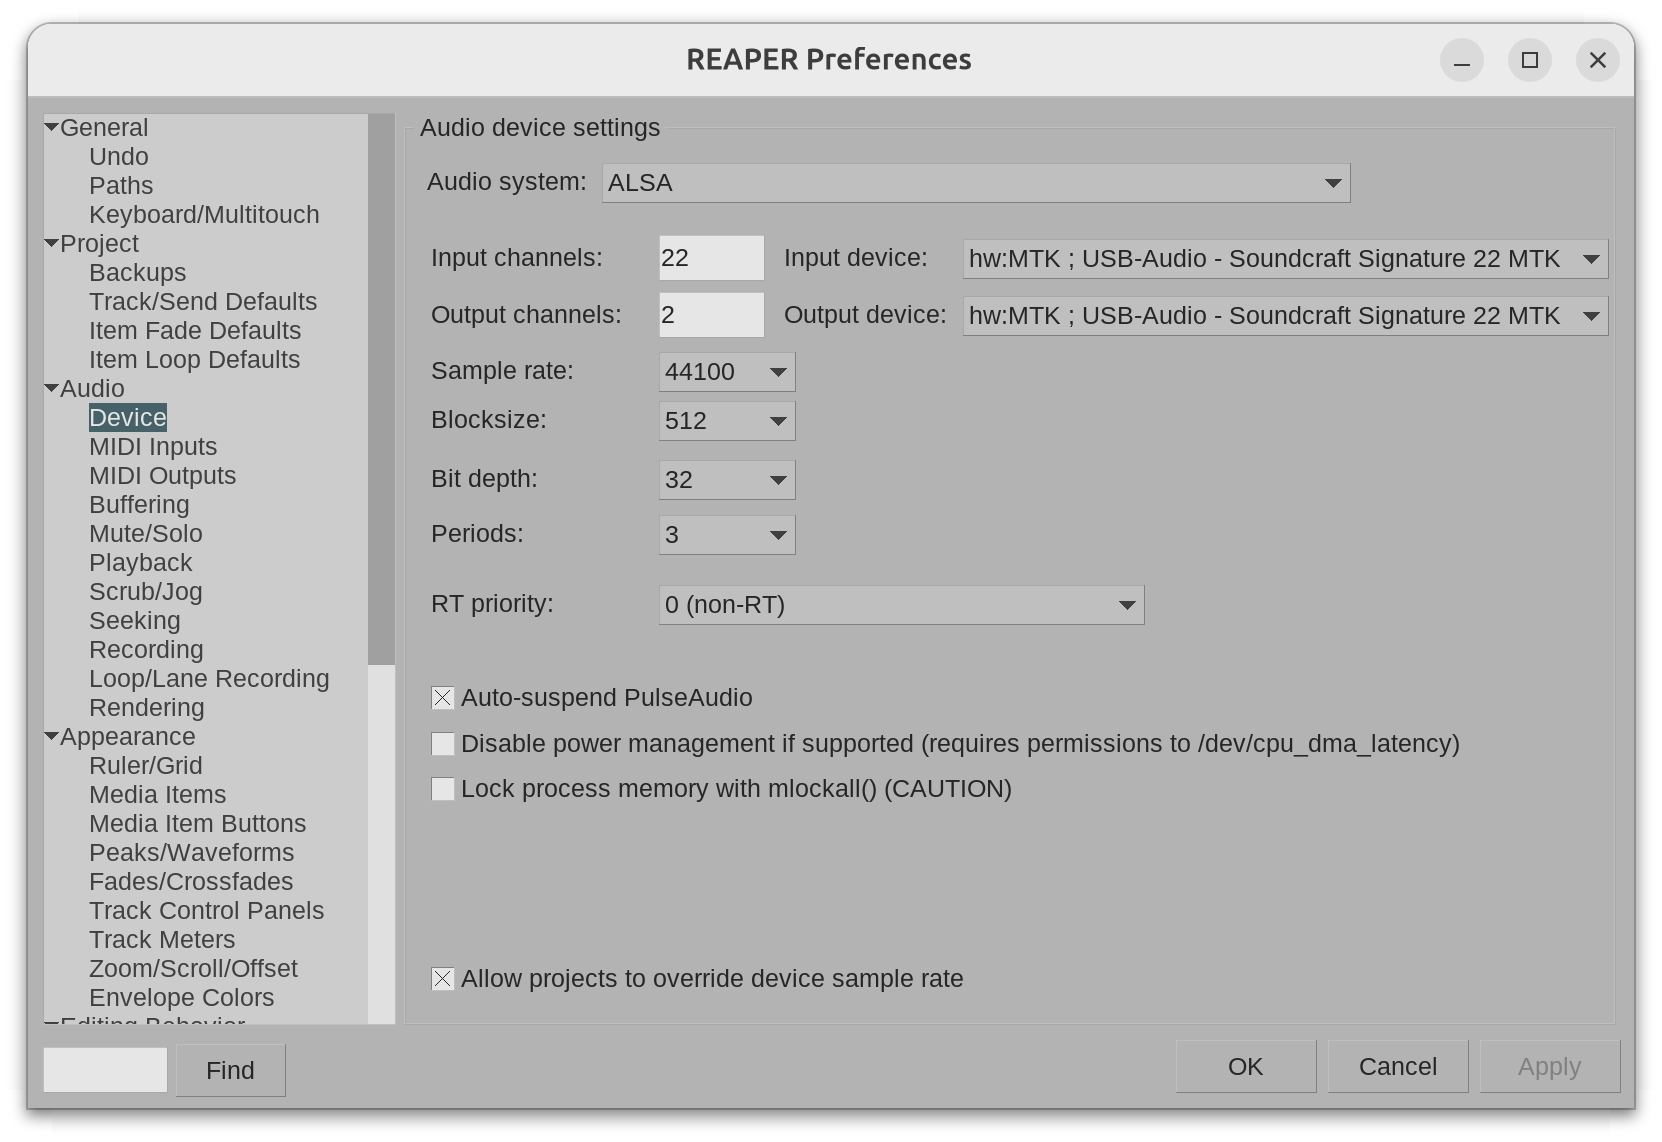Focus the preferences search text box
The width and height of the screenshot is (1662, 1142).
[x=105, y=1070]
